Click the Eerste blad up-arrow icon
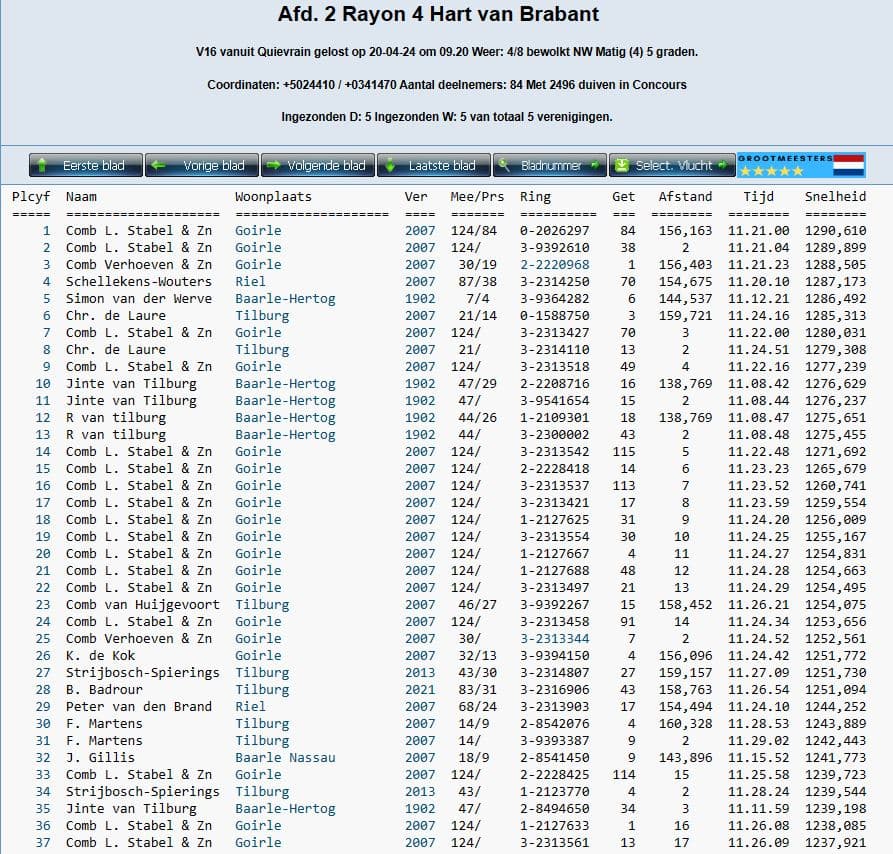The width and height of the screenshot is (893, 854). coord(43,166)
